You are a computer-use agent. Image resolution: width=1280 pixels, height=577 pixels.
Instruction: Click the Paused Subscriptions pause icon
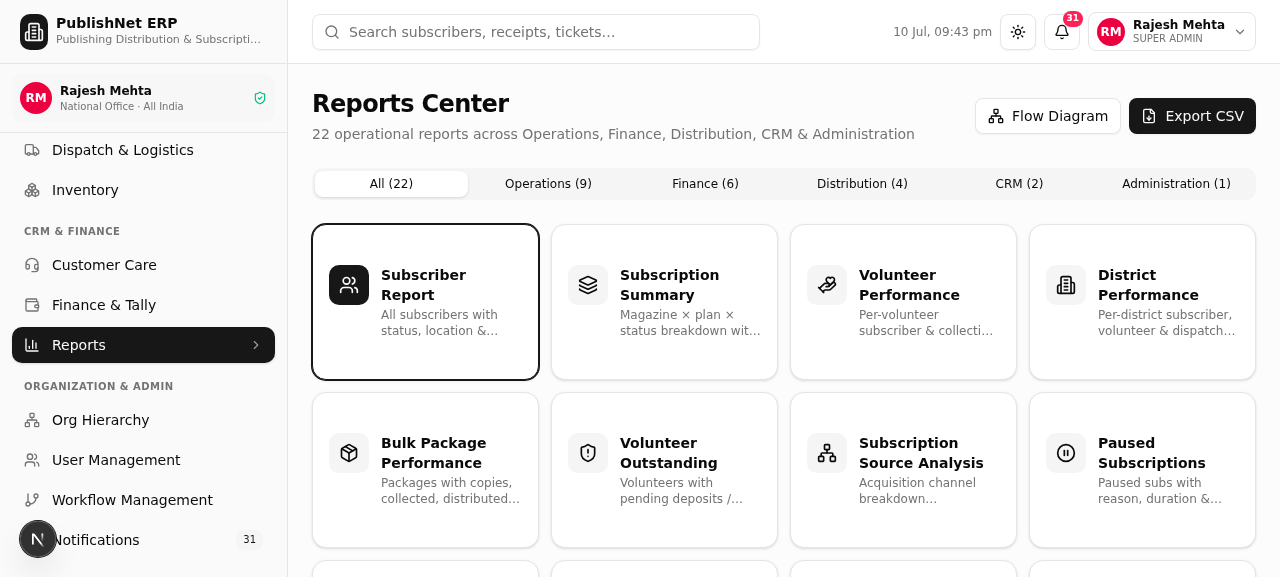point(1066,453)
